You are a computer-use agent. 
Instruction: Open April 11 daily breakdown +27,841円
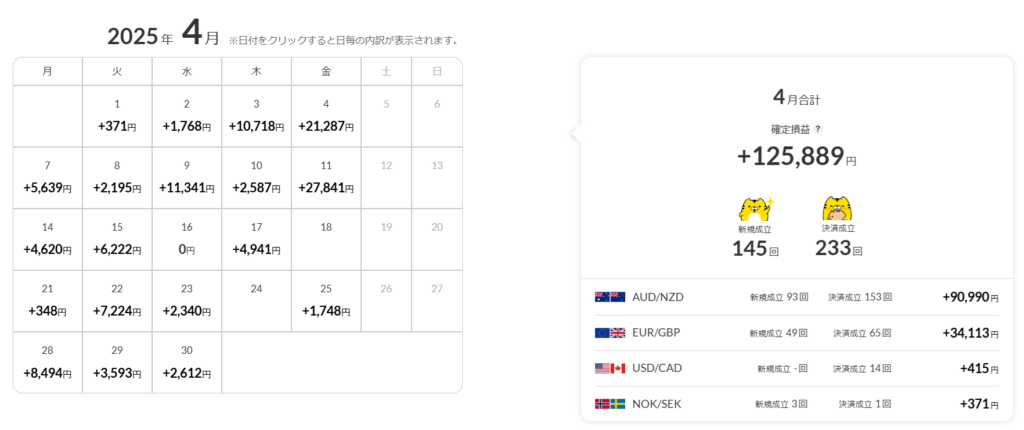[x=326, y=178]
